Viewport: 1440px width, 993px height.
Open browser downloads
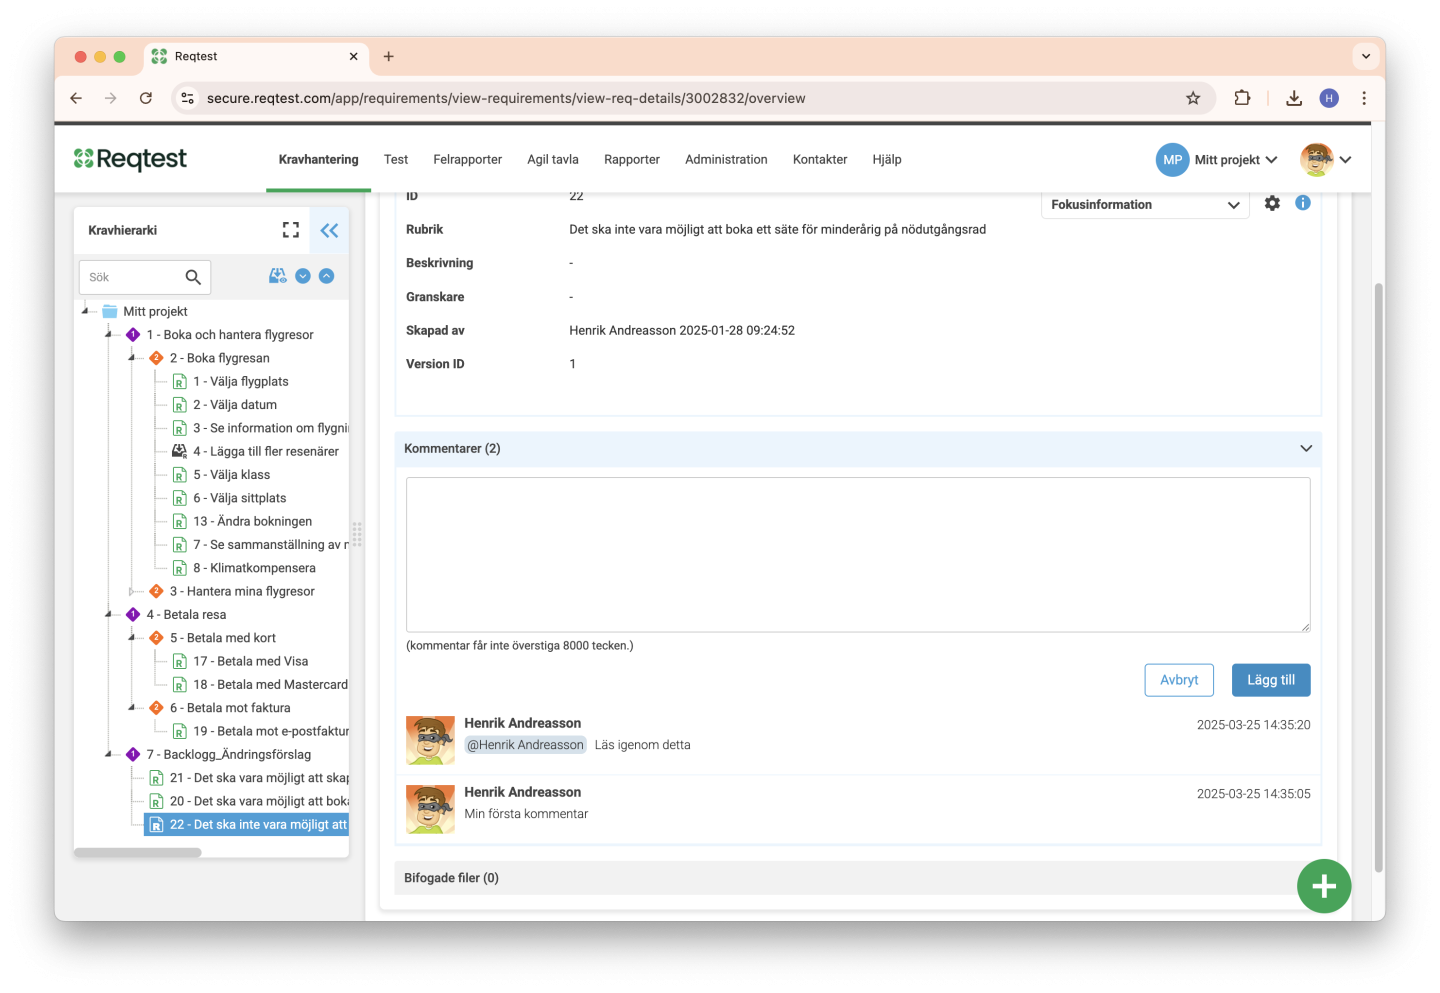(1294, 98)
